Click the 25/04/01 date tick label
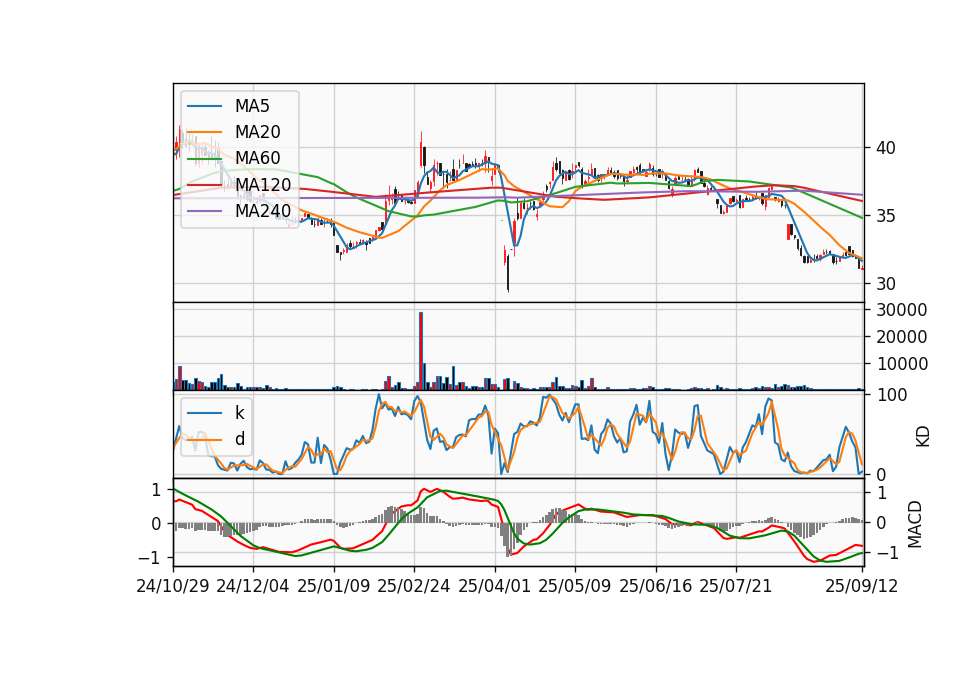960x690 pixels. coord(494,586)
